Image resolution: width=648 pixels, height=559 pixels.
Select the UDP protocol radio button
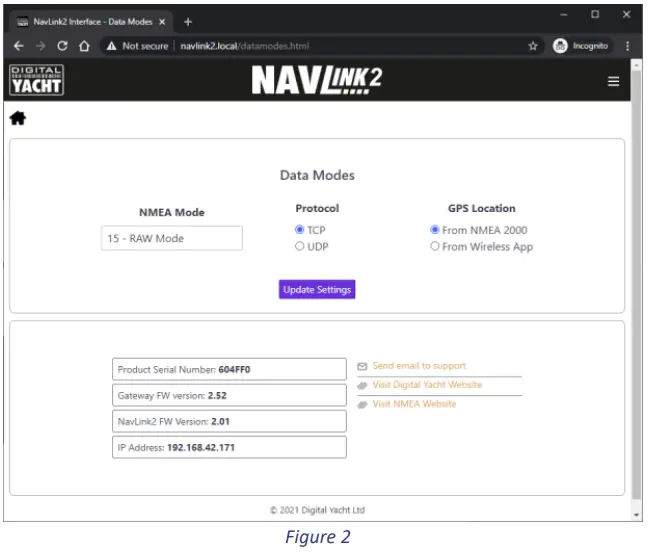tap(300, 246)
